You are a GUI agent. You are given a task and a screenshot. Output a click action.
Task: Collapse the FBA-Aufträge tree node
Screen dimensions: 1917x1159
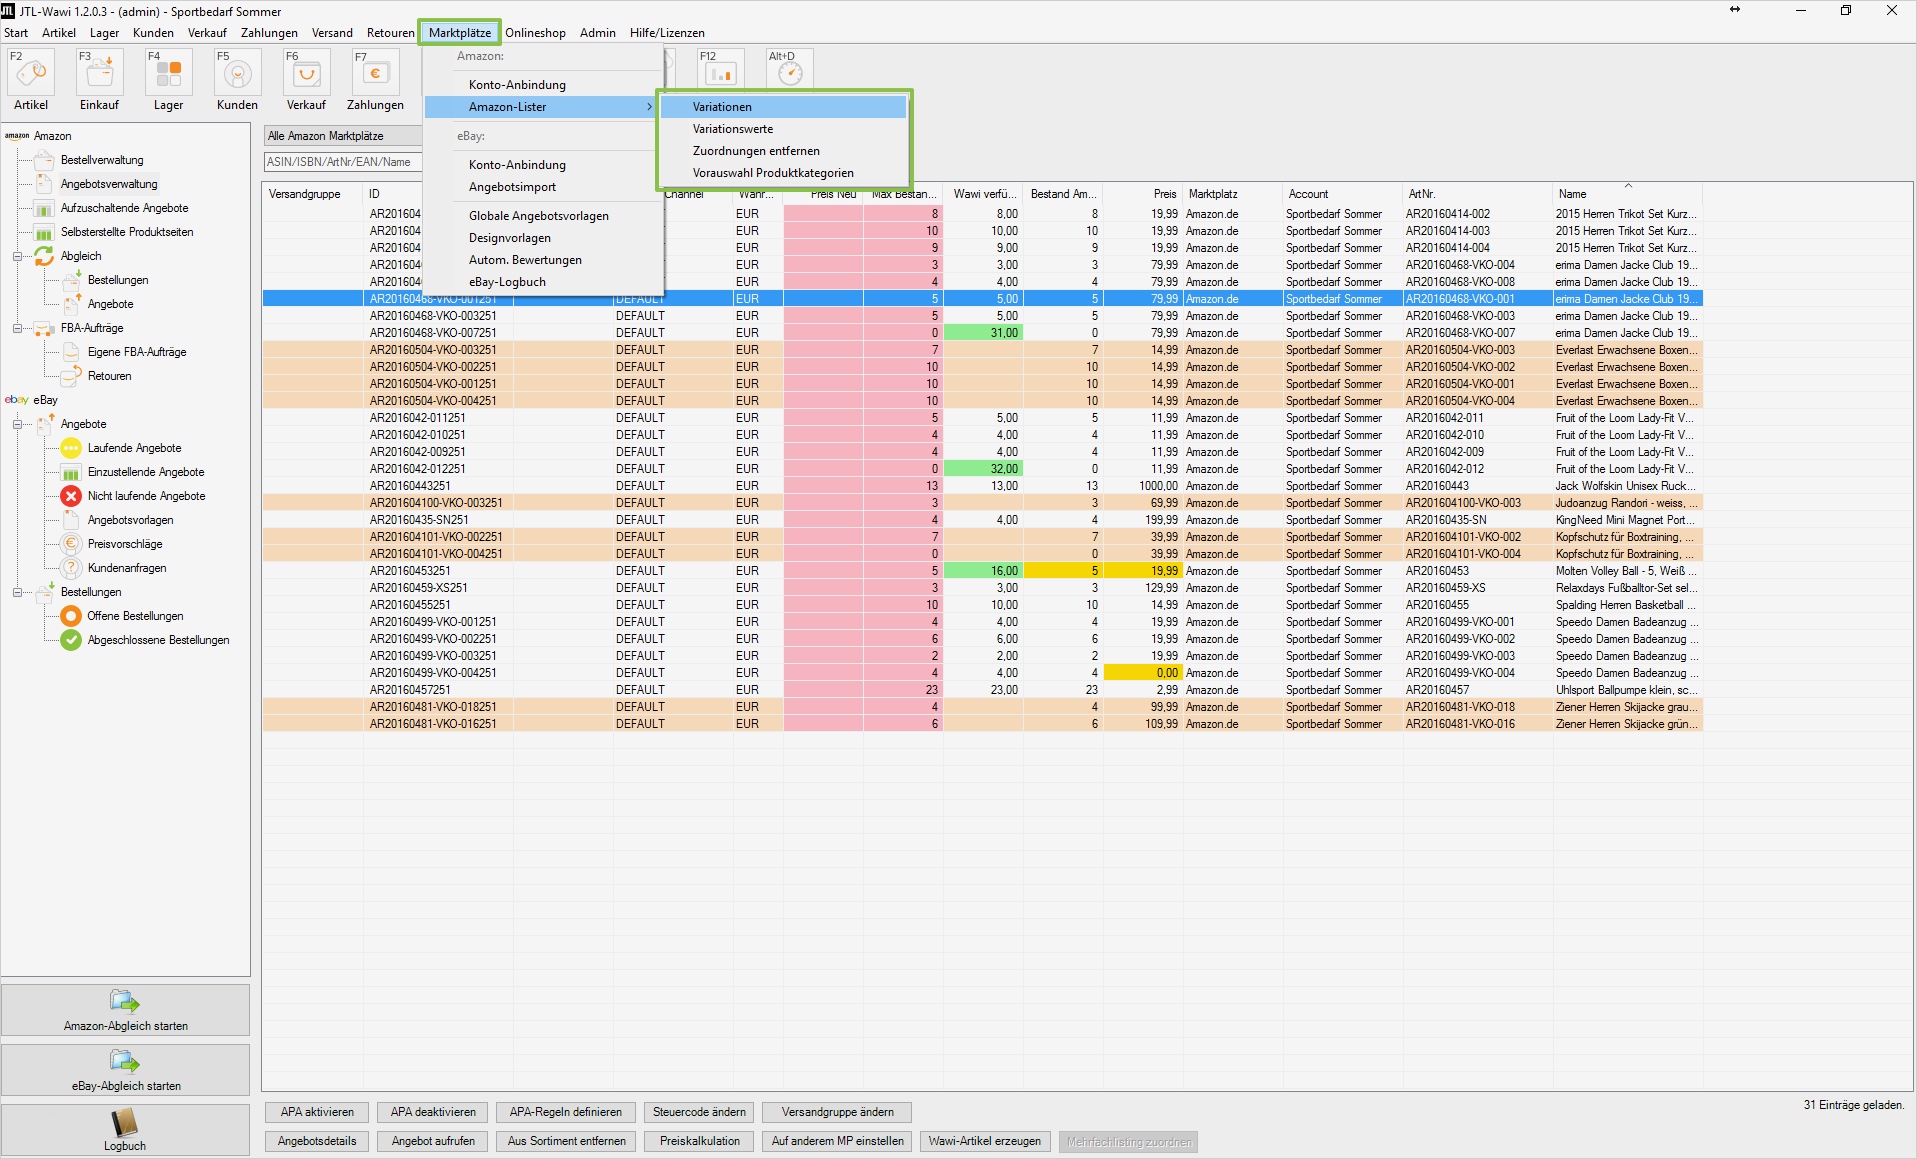point(17,328)
